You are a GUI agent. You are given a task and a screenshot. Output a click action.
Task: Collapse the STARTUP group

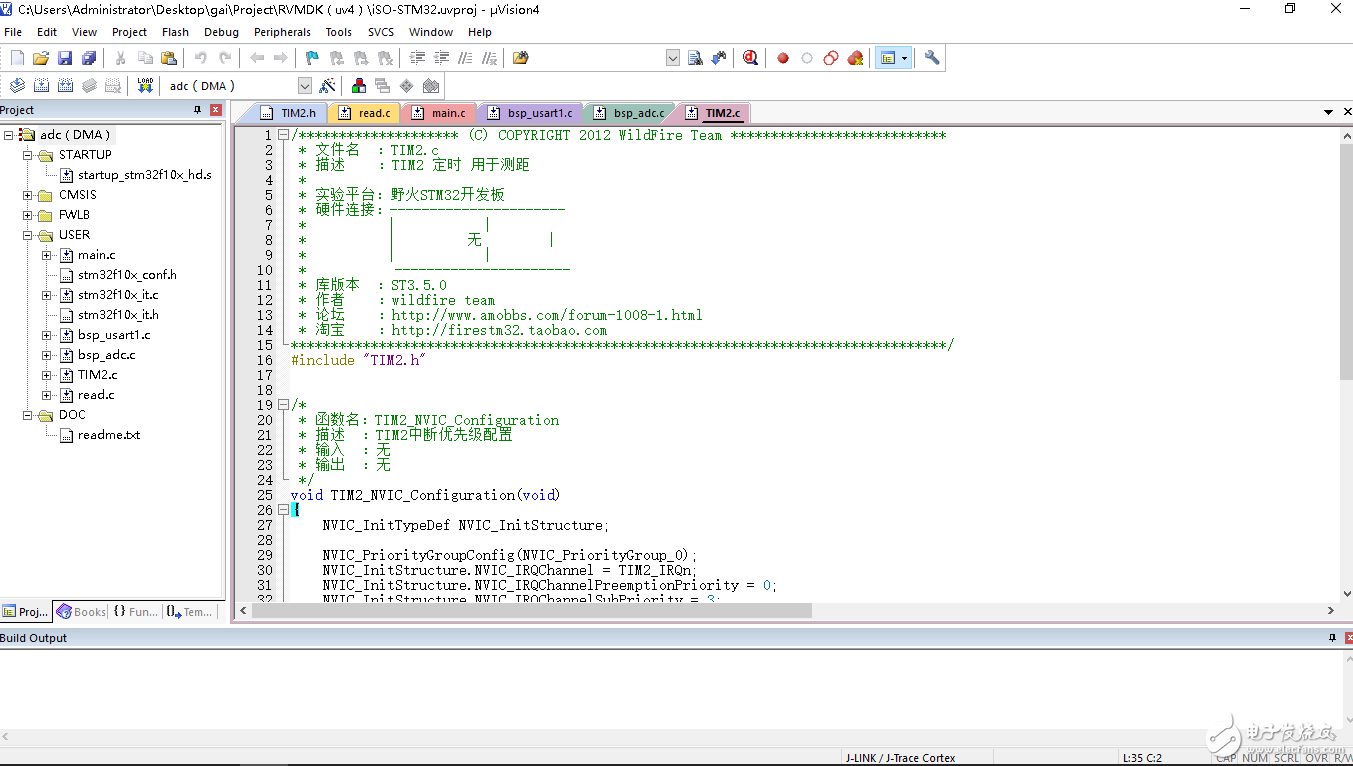[x=28, y=155]
